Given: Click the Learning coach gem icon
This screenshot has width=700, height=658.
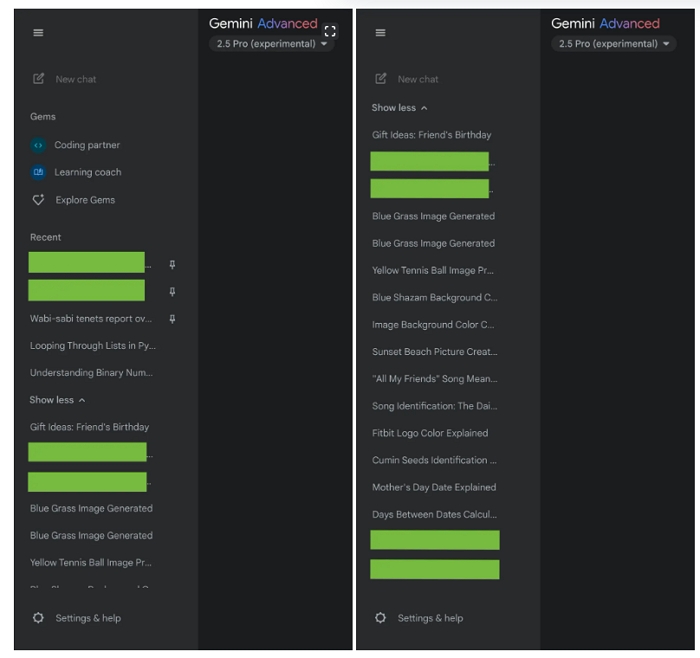Looking at the screenshot, I should pyautogui.click(x=38, y=172).
